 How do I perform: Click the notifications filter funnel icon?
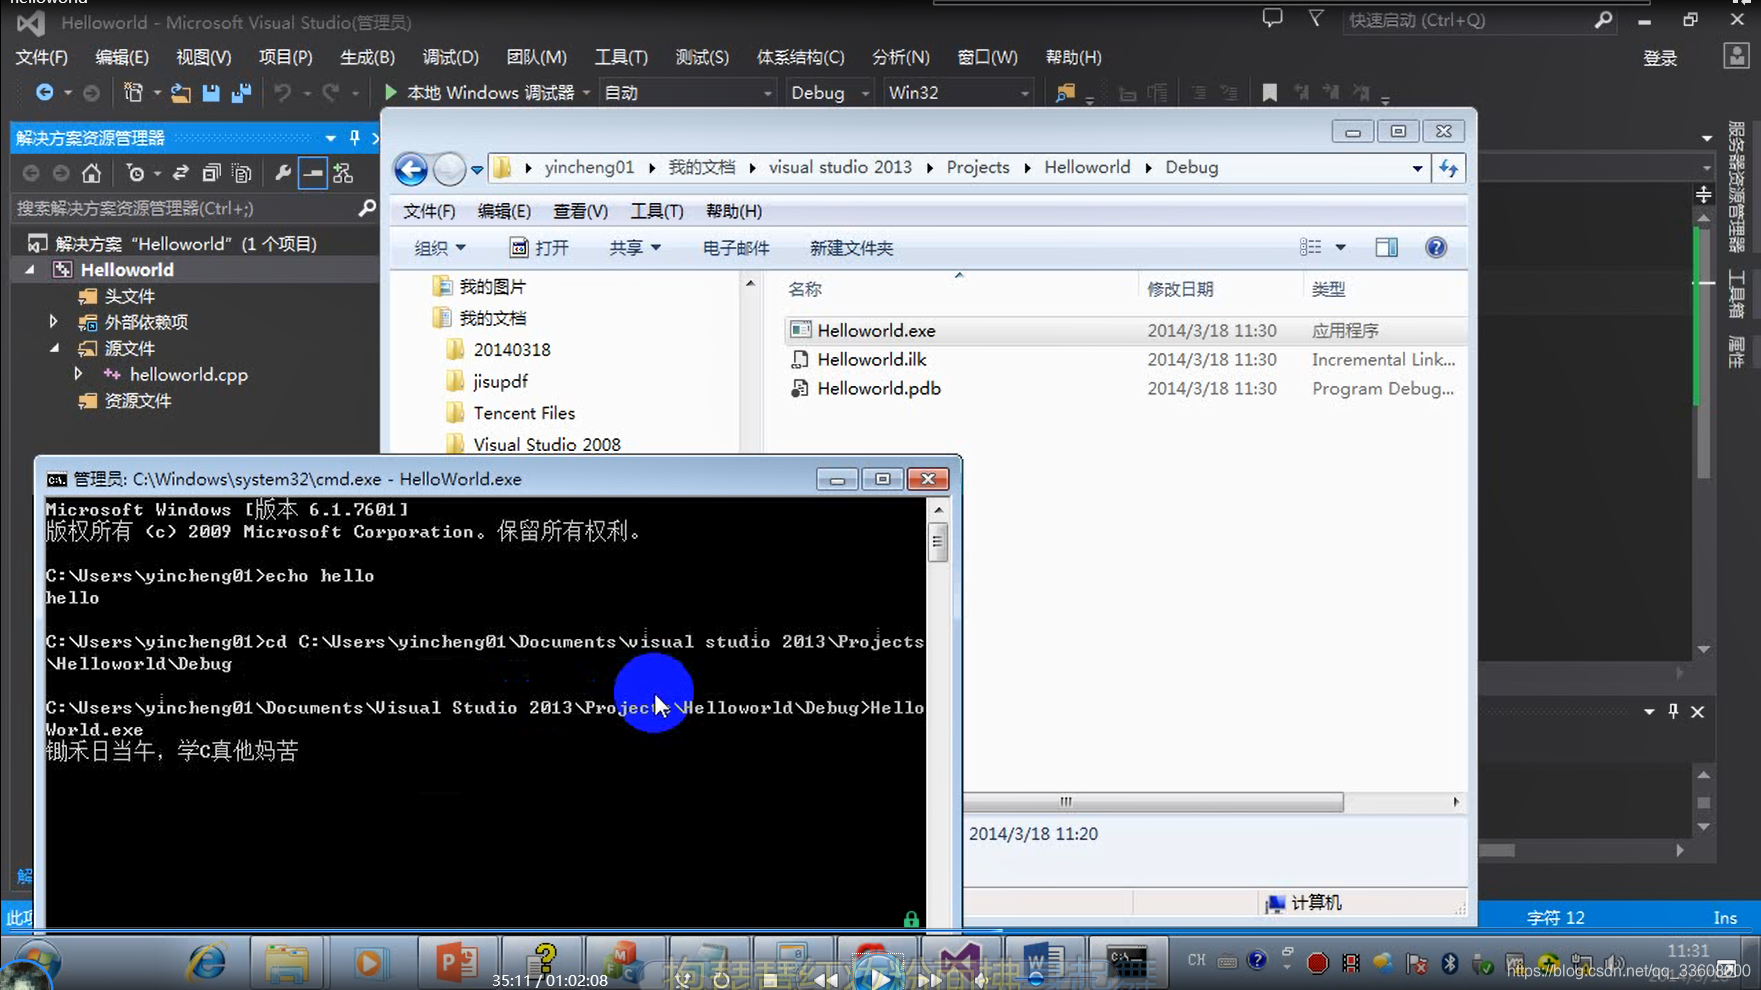pos(1317,19)
